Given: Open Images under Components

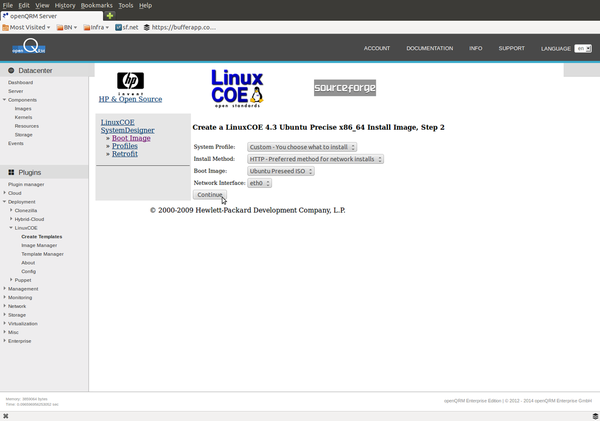Looking at the screenshot, I should 23,109.
